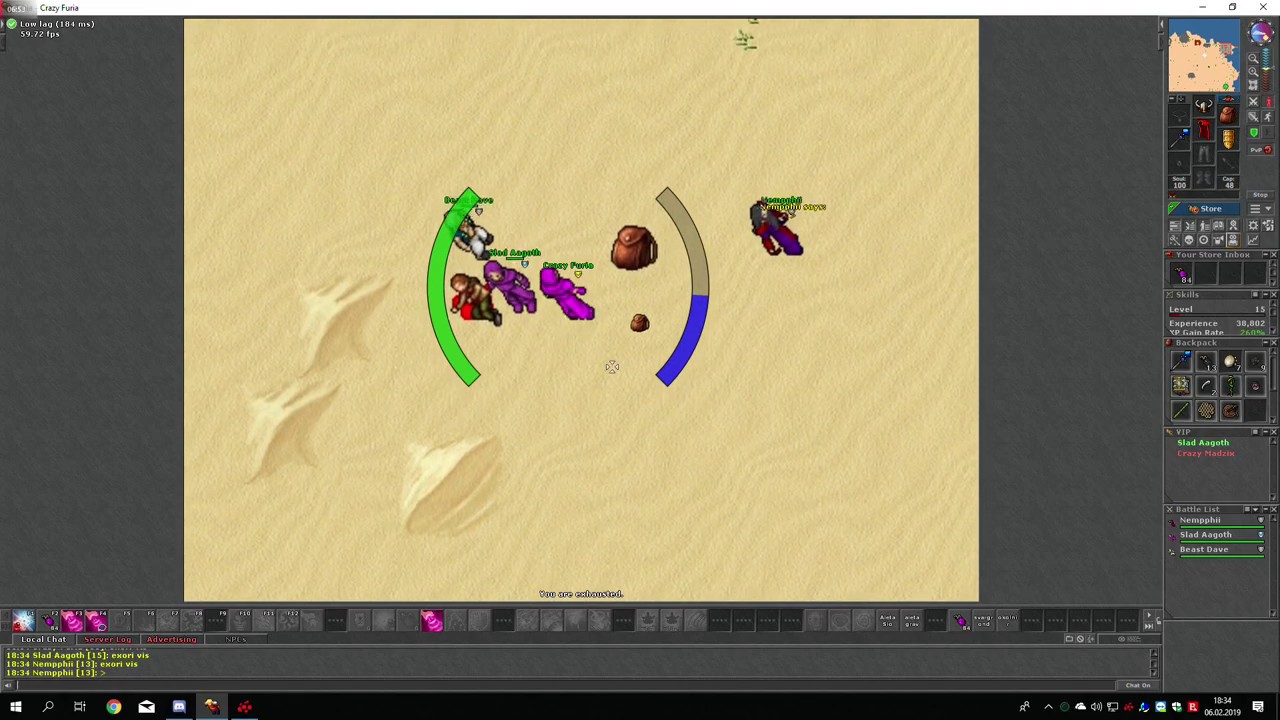Target Beast Dave in Battle List

coord(1219,550)
